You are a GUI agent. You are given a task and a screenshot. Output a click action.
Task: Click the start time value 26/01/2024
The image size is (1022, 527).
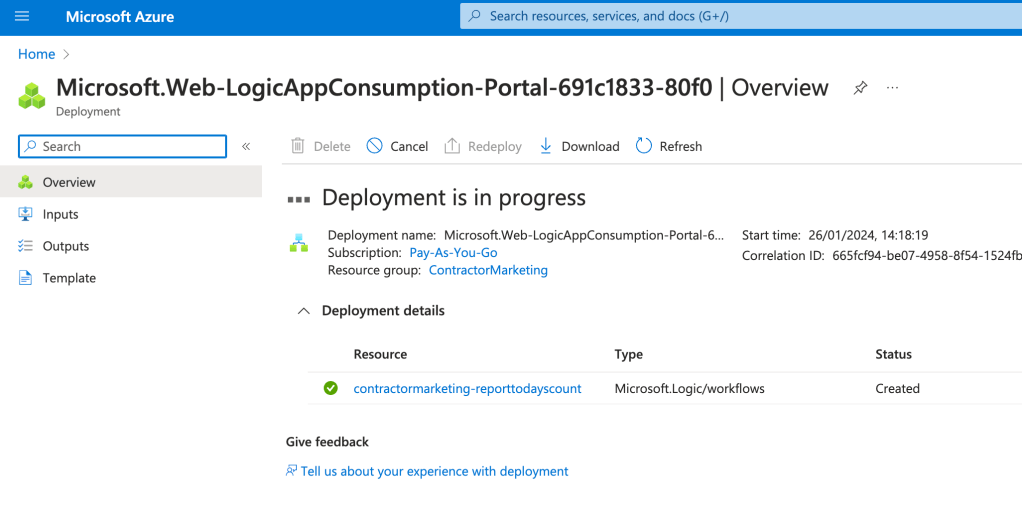(x=868, y=235)
